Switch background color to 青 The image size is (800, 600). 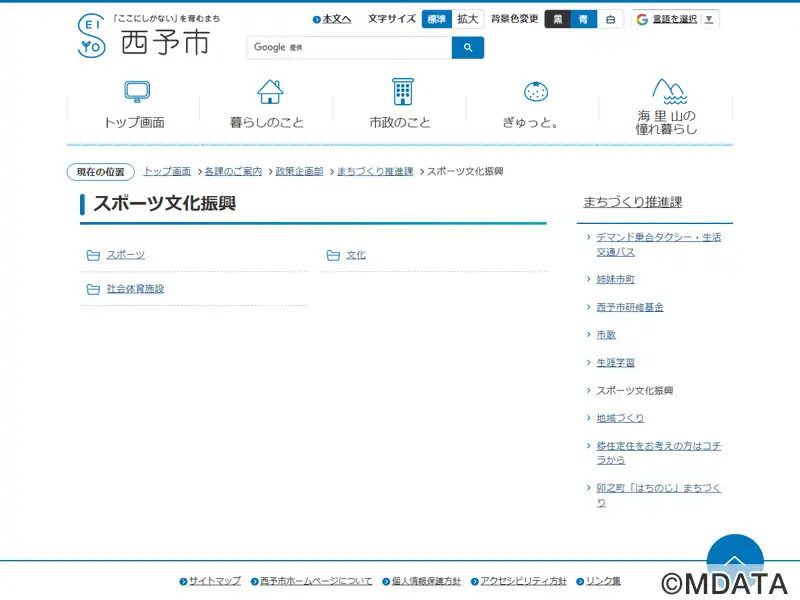click(x=584, y=19)
